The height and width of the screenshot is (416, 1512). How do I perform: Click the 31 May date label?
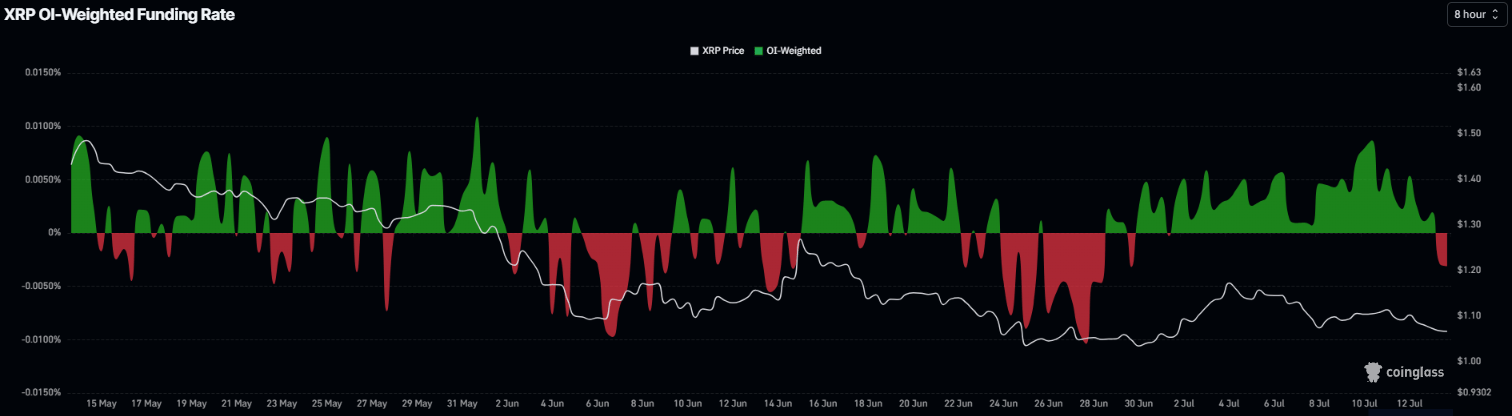coord(461,404)
